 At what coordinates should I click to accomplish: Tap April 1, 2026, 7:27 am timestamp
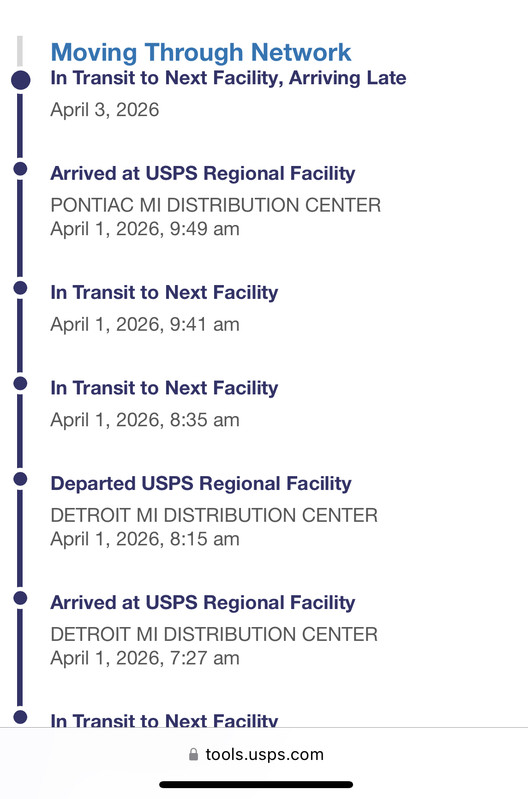tap(145, 658)
